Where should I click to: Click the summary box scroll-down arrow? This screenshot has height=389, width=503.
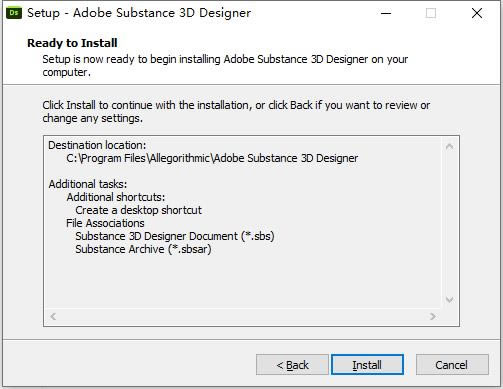click(x=449, y=300)
